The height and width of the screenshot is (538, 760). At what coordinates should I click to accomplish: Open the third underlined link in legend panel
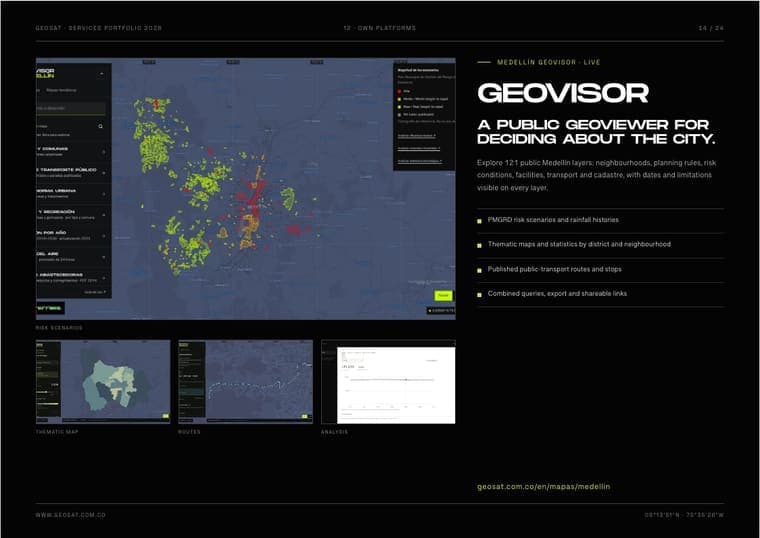click(420, 161)
